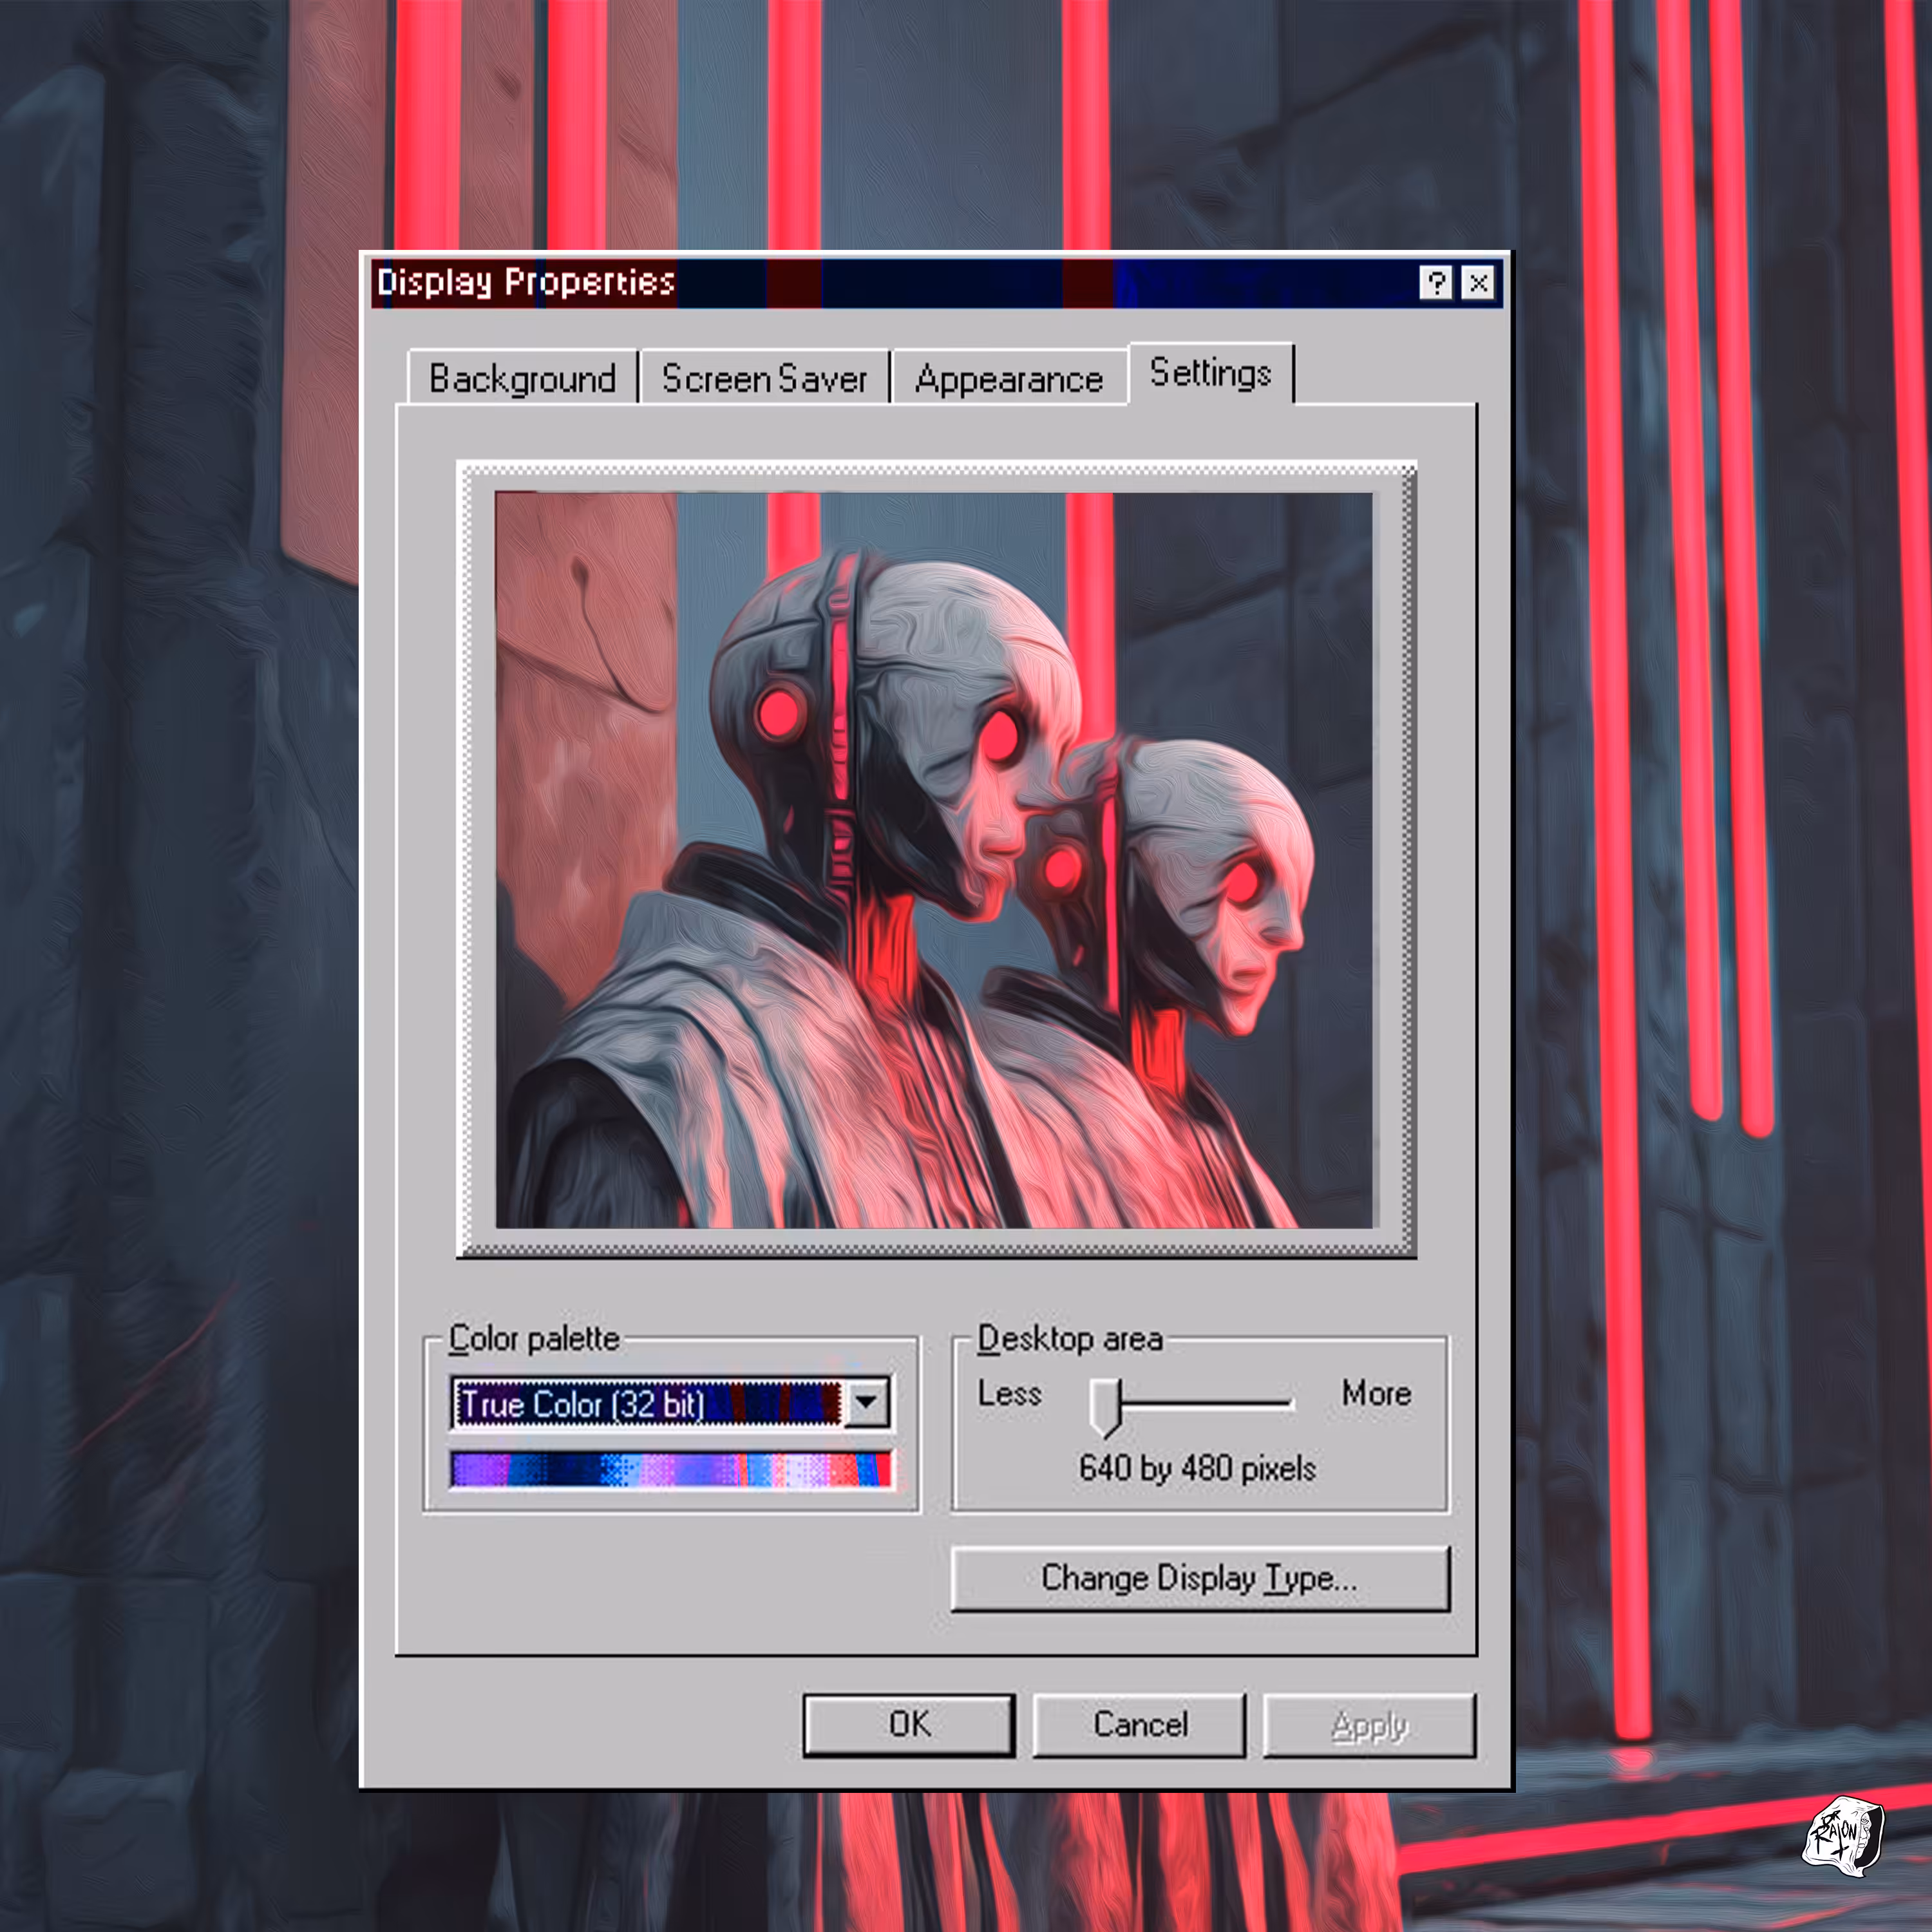This screenshot has width=1932, height=1932.
Task: Close the Display Properties dialog
Action: click(x=1478, y=283)
